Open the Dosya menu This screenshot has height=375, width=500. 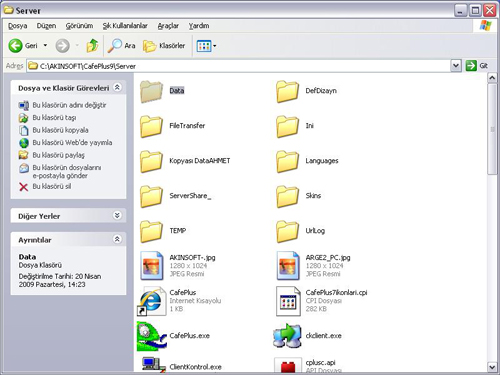pos(17,26)
